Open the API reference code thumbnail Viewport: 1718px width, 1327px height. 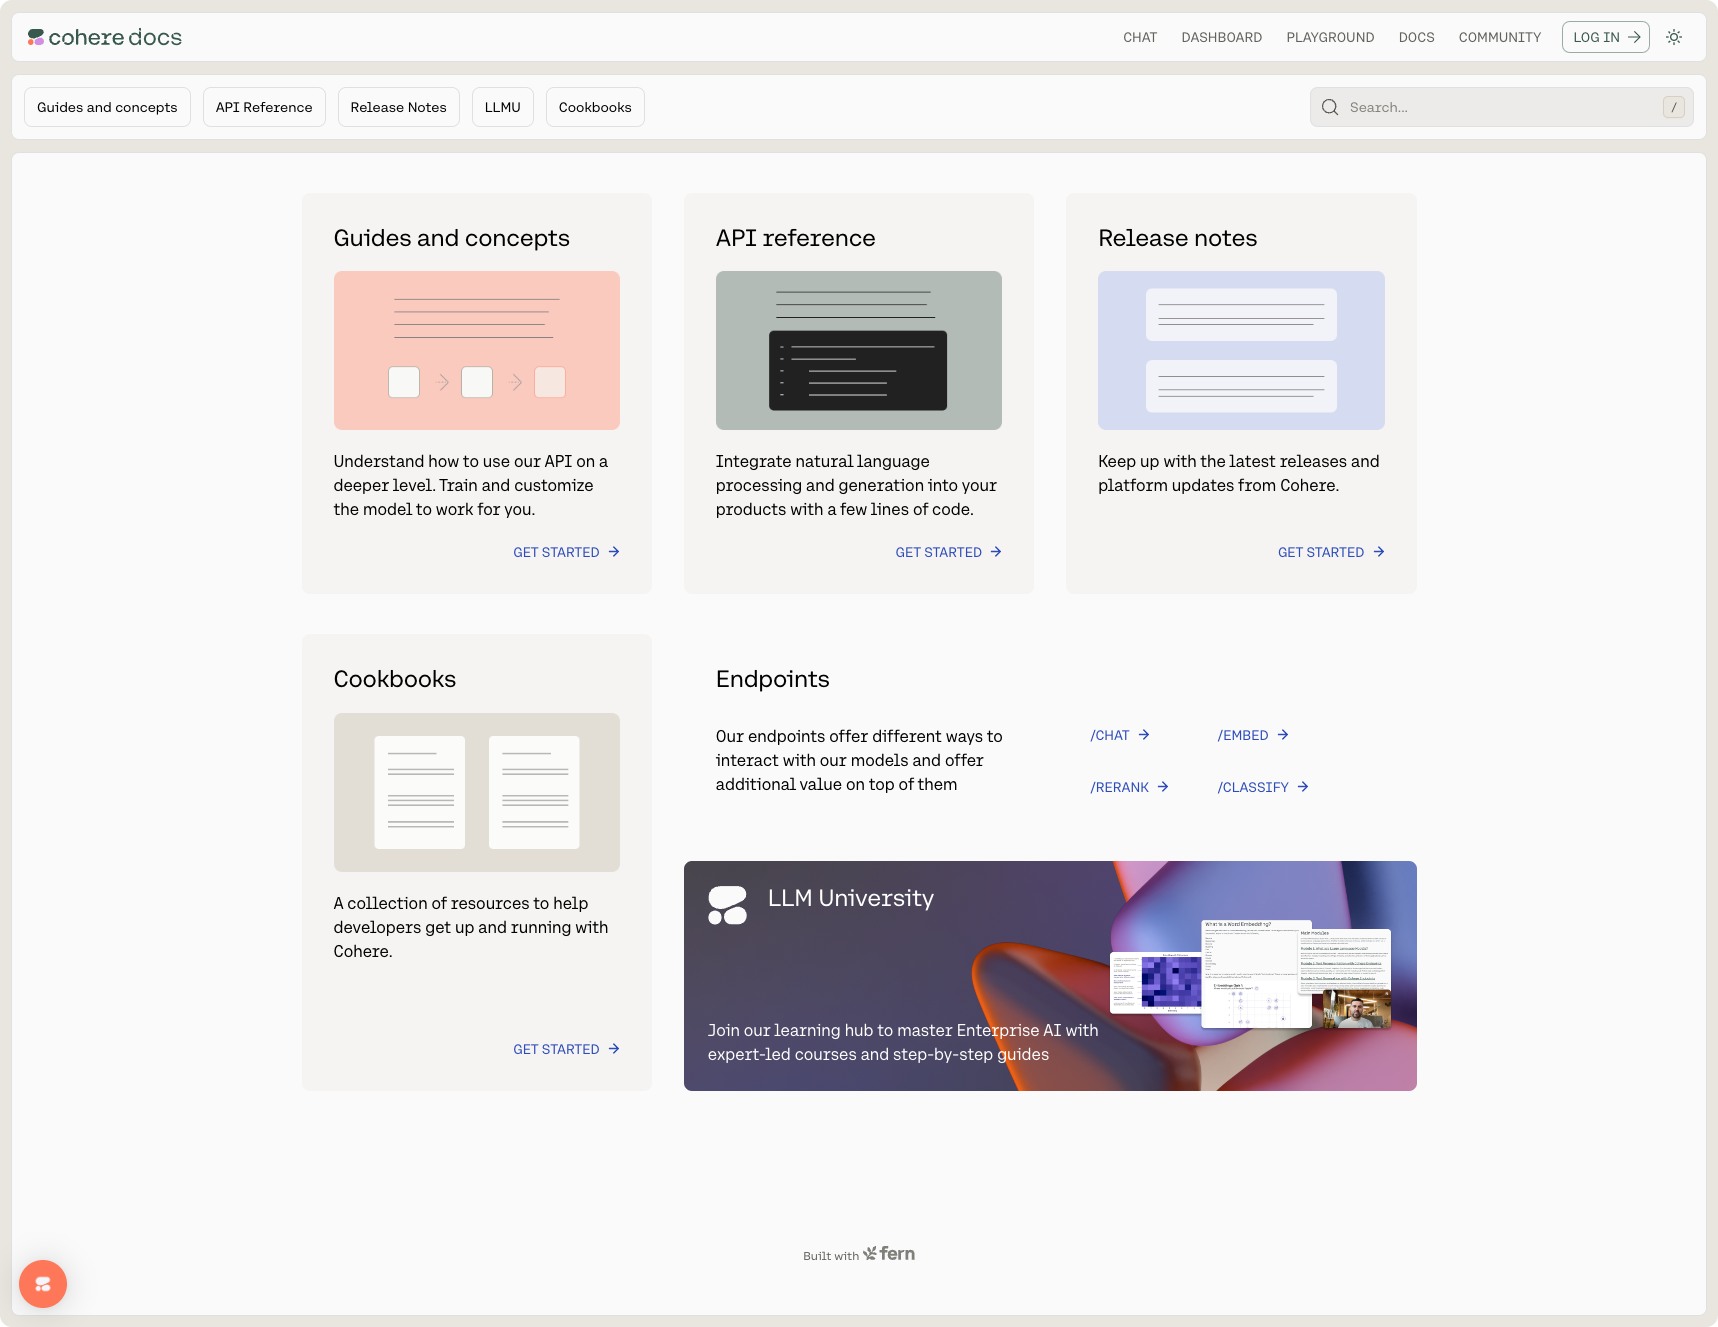858,350
